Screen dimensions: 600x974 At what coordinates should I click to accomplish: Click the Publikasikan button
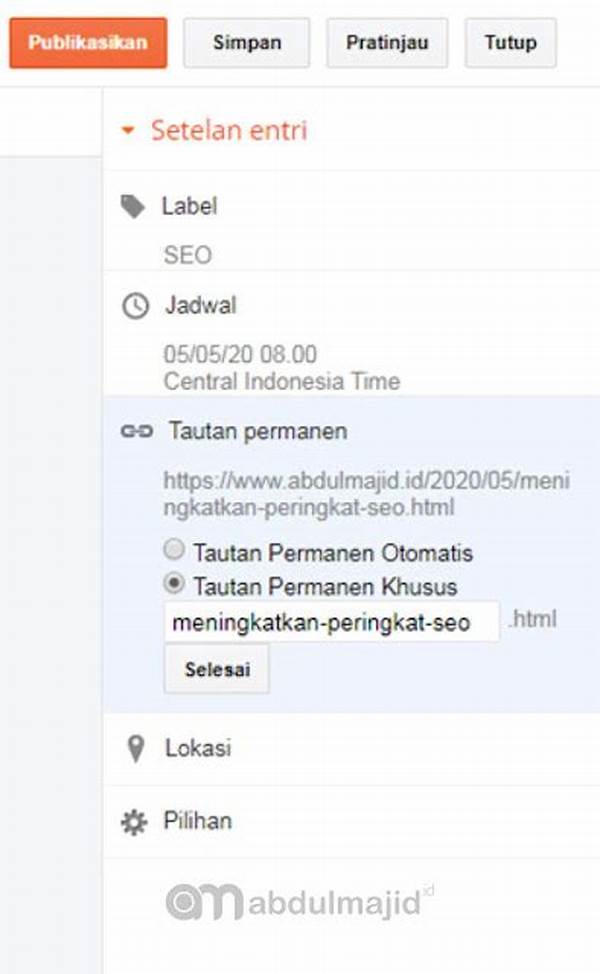tap(88, 43)
